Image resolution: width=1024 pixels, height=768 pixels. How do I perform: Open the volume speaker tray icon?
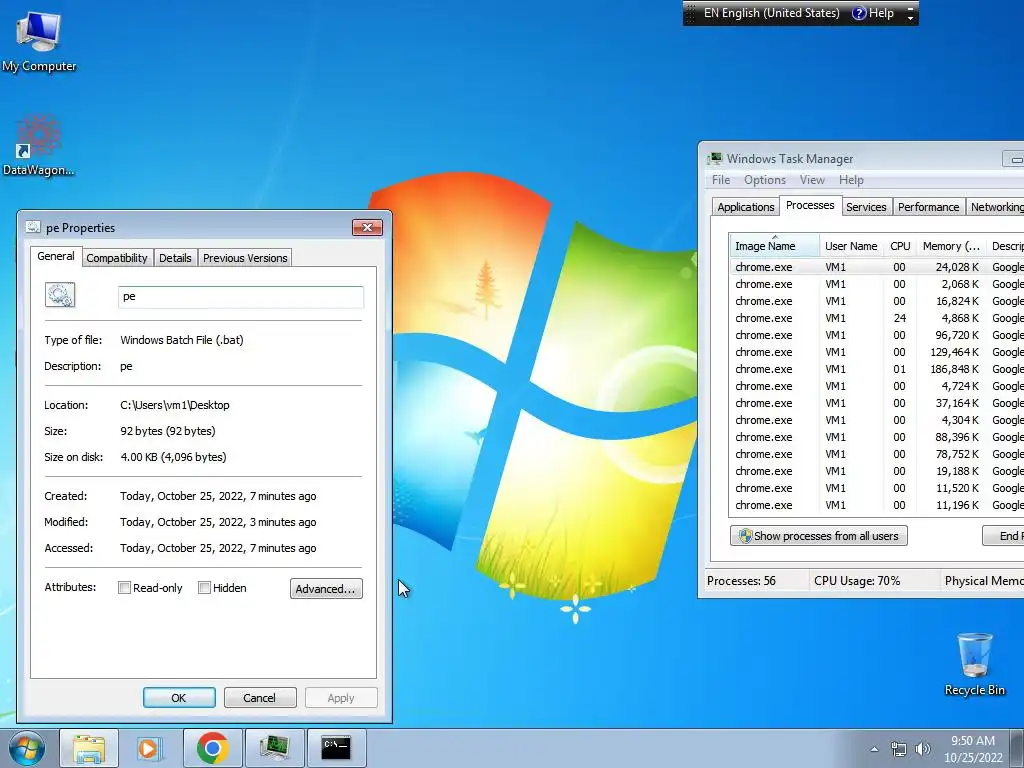(x=922, y=749)
